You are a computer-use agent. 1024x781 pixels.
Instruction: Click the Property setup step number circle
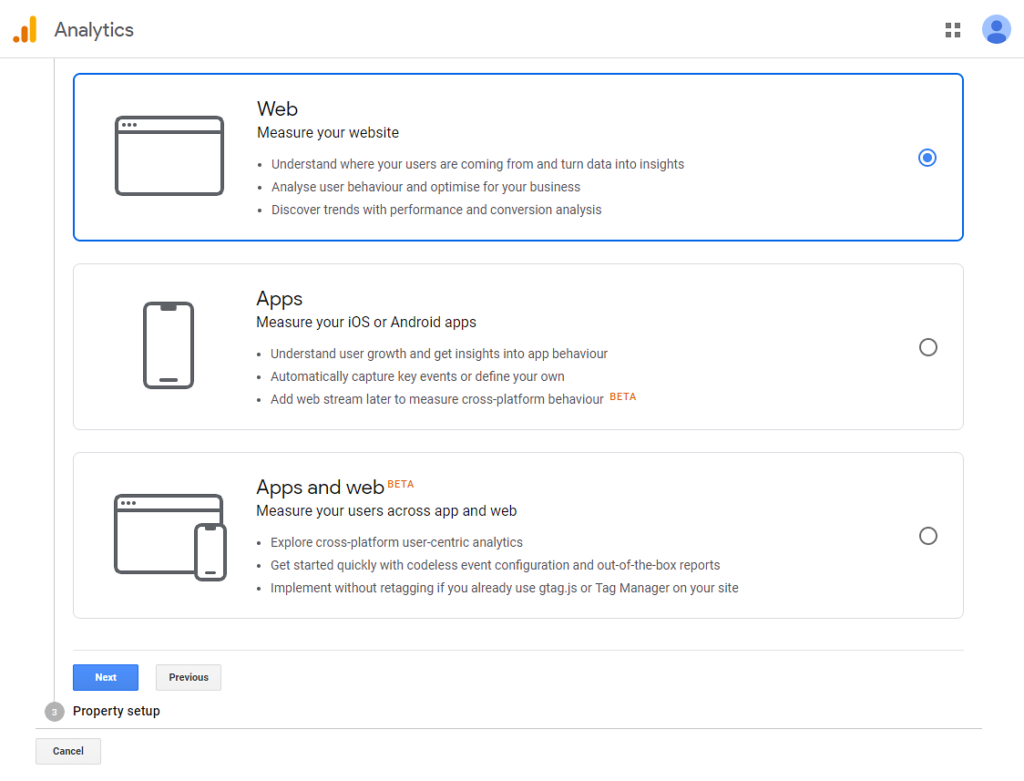[55, 711]
